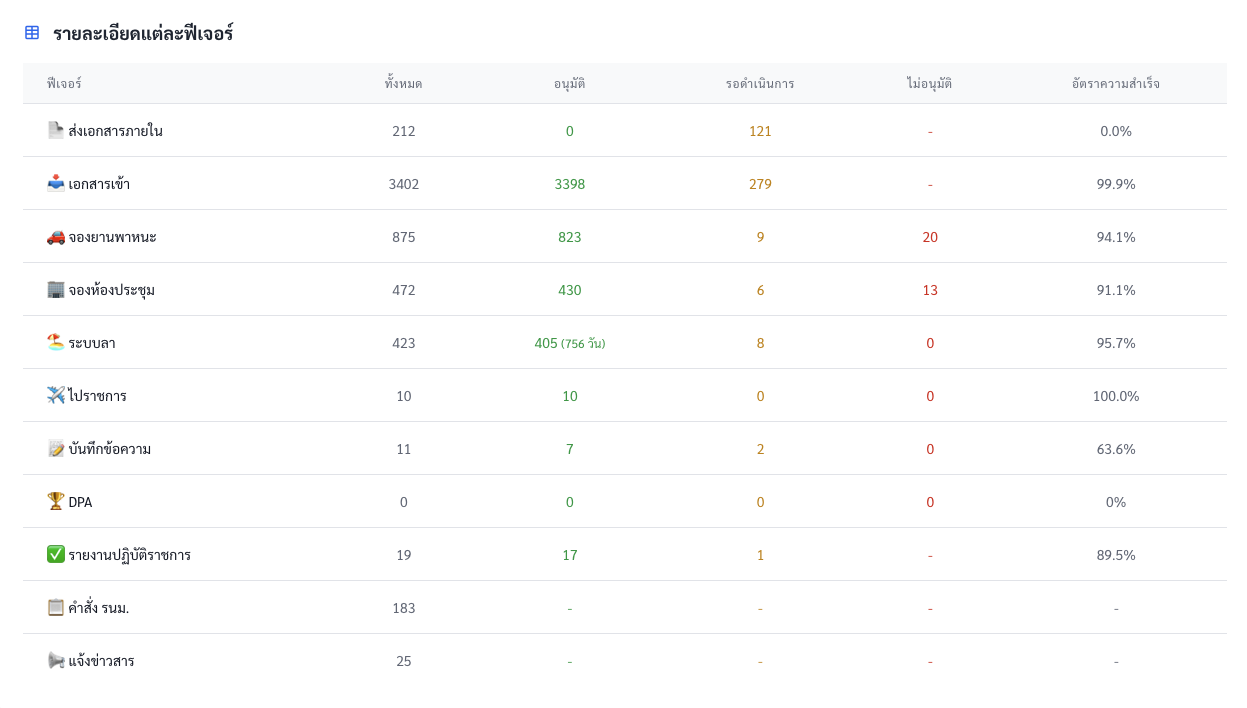Screen dimensions: 1247x708
Task: Click the รอดำเนินการ column header
Action: pos(760,83)
